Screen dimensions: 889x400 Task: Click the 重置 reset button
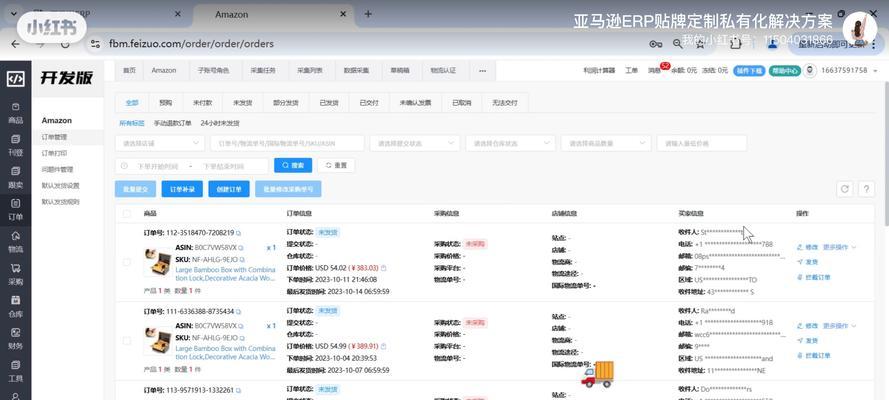336,165
